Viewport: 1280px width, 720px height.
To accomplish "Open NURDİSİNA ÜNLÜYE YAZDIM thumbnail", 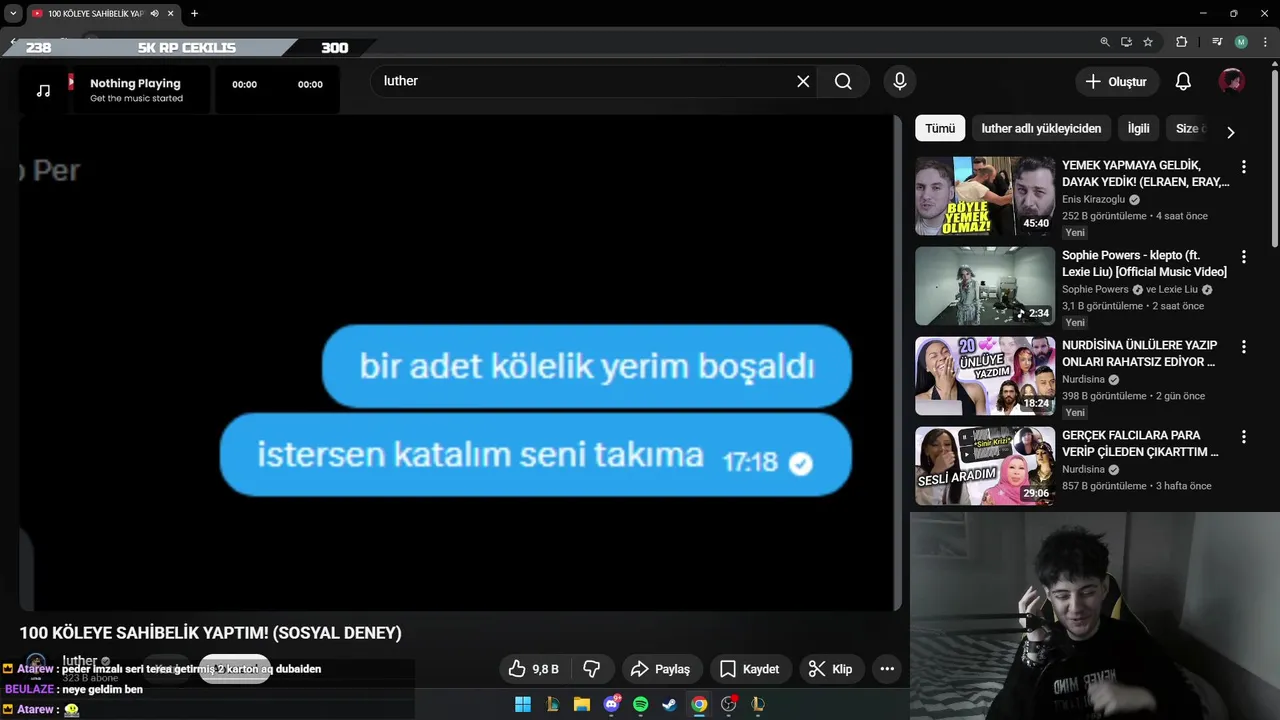I will [985, 376].
